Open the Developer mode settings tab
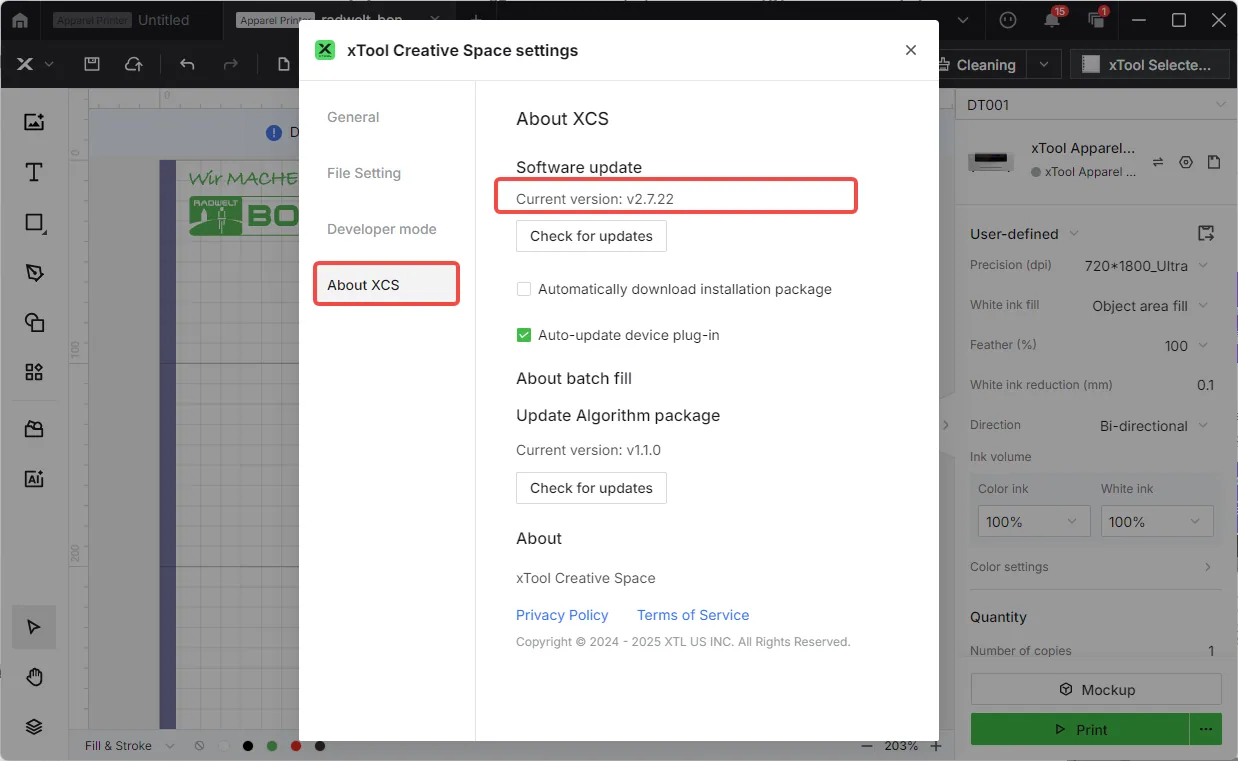Screen dimensions: 1238x761 pyautogui.click(x=382, y=229)
